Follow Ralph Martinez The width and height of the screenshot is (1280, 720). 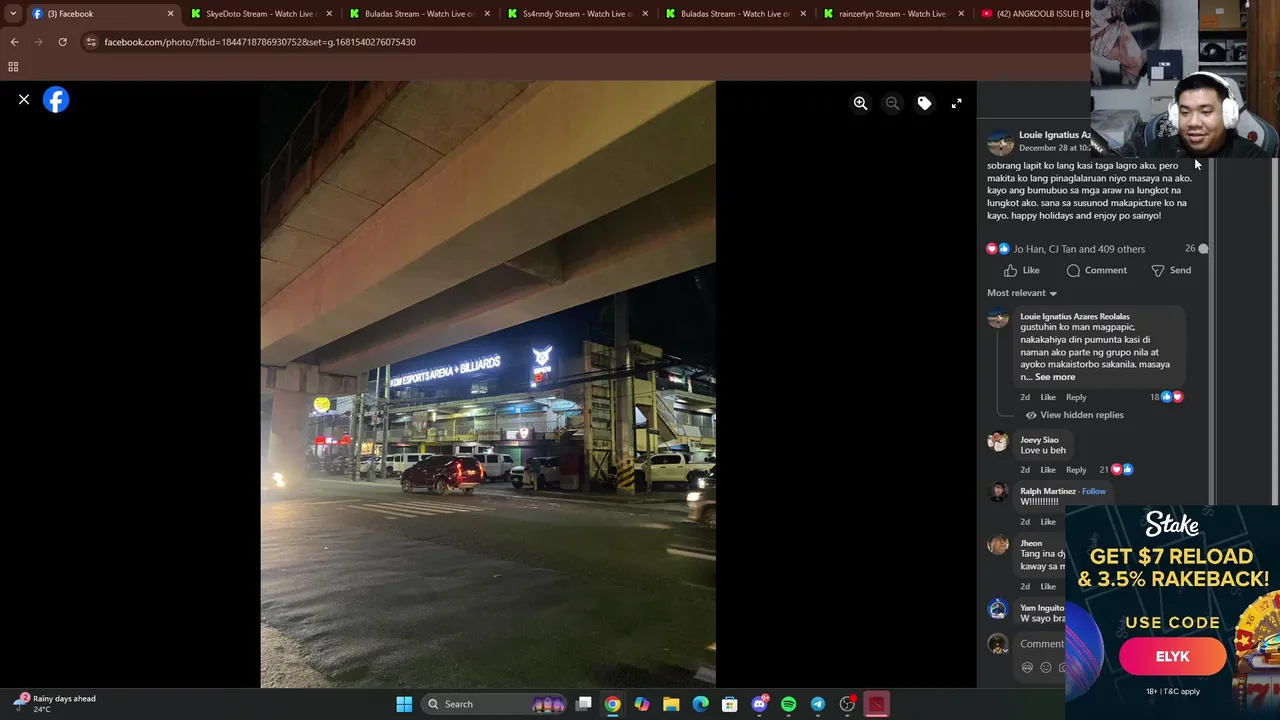[x=1094, y=491]
